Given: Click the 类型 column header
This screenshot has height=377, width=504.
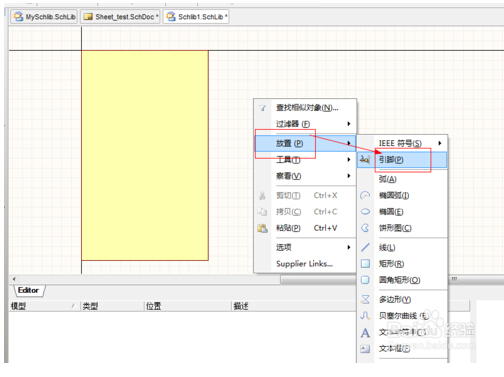Looking at the screenshot, I should pyautogui.click(x=112, y=306).
